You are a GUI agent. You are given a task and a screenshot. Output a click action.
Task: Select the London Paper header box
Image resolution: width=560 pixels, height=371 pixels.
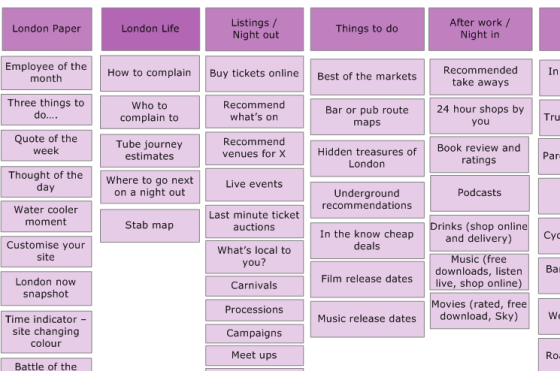click(x=47, y=29)
